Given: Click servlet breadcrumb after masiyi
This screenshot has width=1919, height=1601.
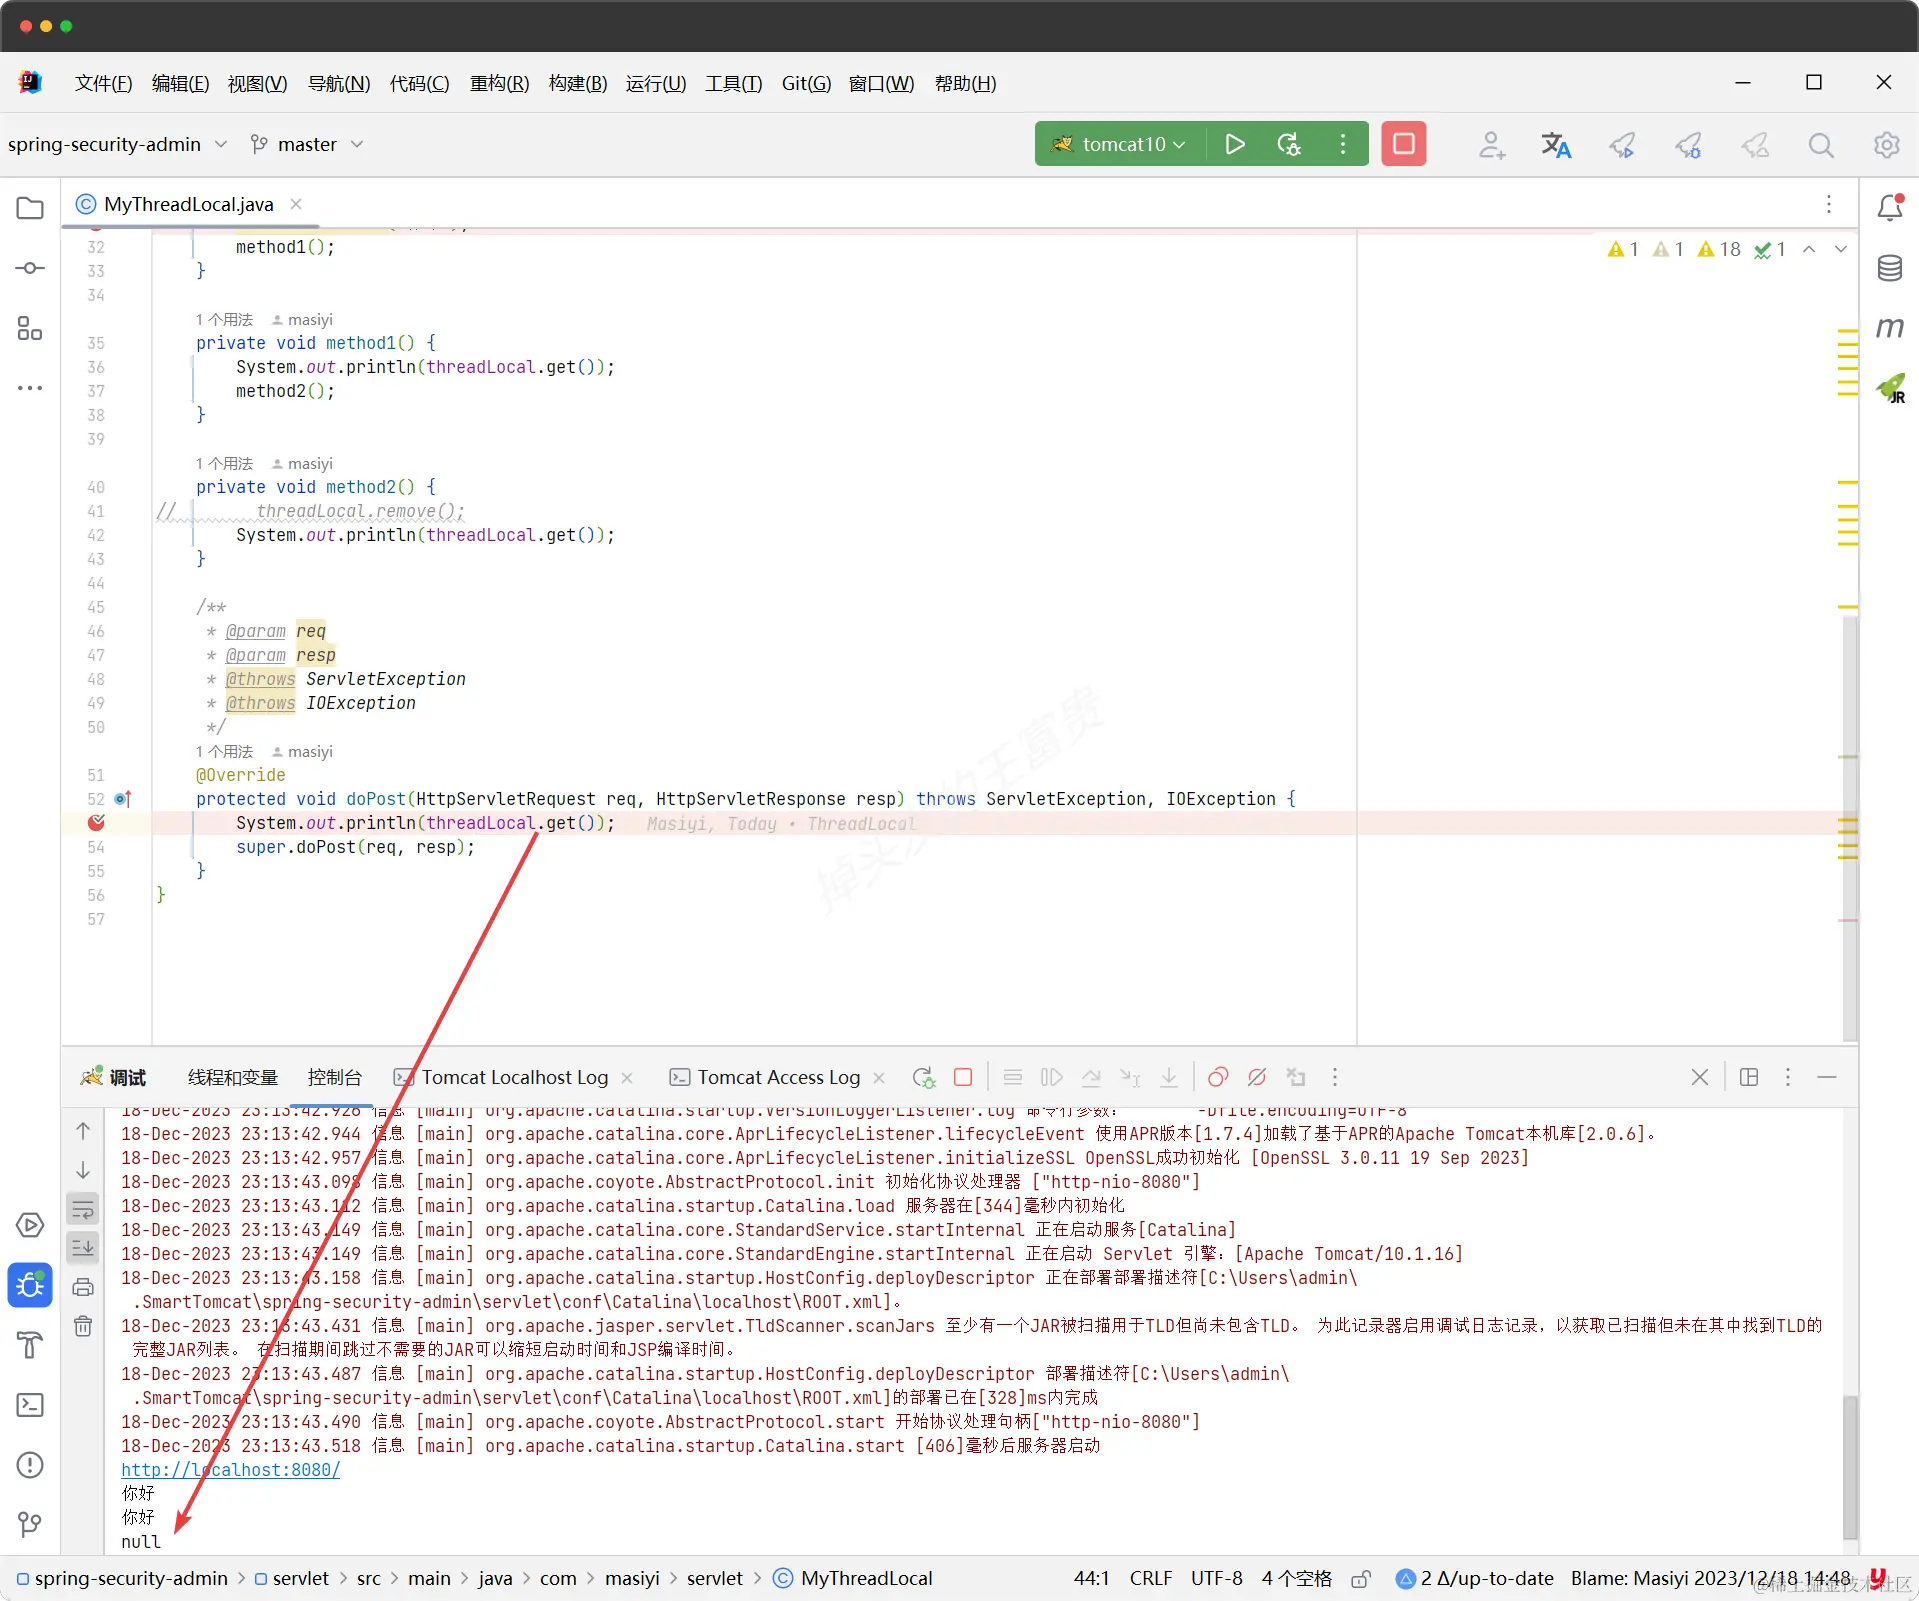Looking at the screenshot, I should click(x=714, y=1578).
